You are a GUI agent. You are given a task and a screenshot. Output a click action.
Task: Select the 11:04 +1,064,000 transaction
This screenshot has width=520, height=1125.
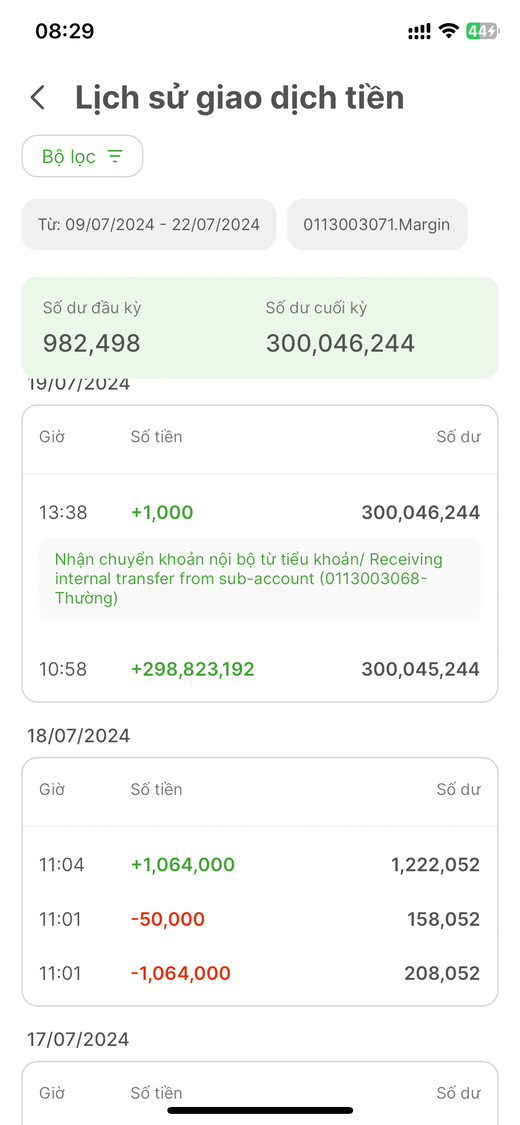pos(260,865)
